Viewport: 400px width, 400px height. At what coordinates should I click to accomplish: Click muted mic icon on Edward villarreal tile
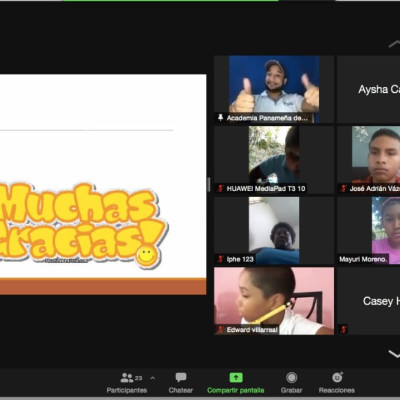pyautogui.click(x=220, y=330)
